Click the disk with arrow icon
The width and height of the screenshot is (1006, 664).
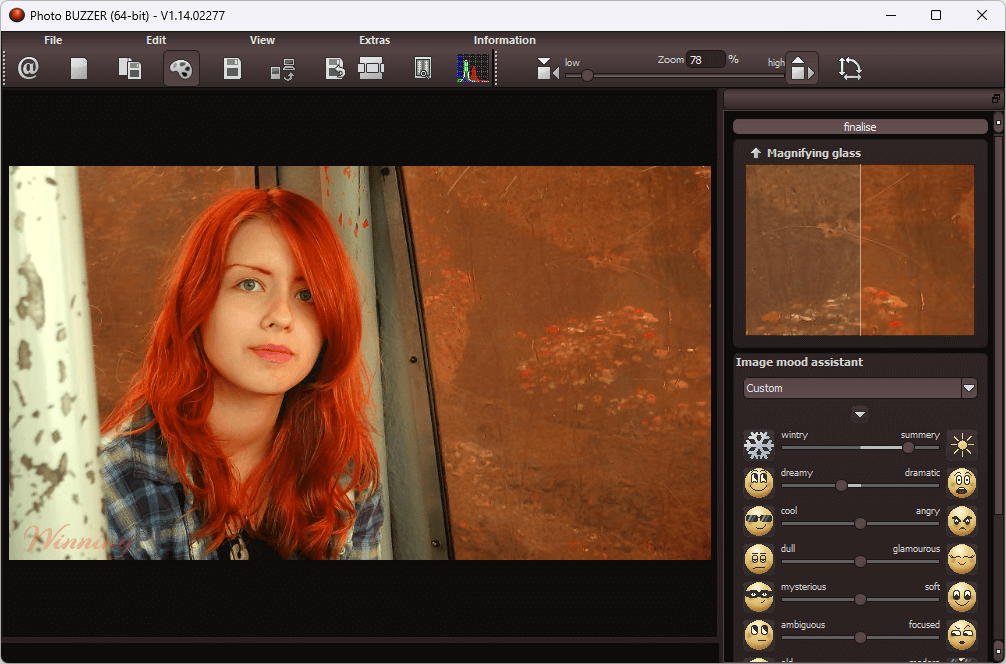click(x=335, y=68)
